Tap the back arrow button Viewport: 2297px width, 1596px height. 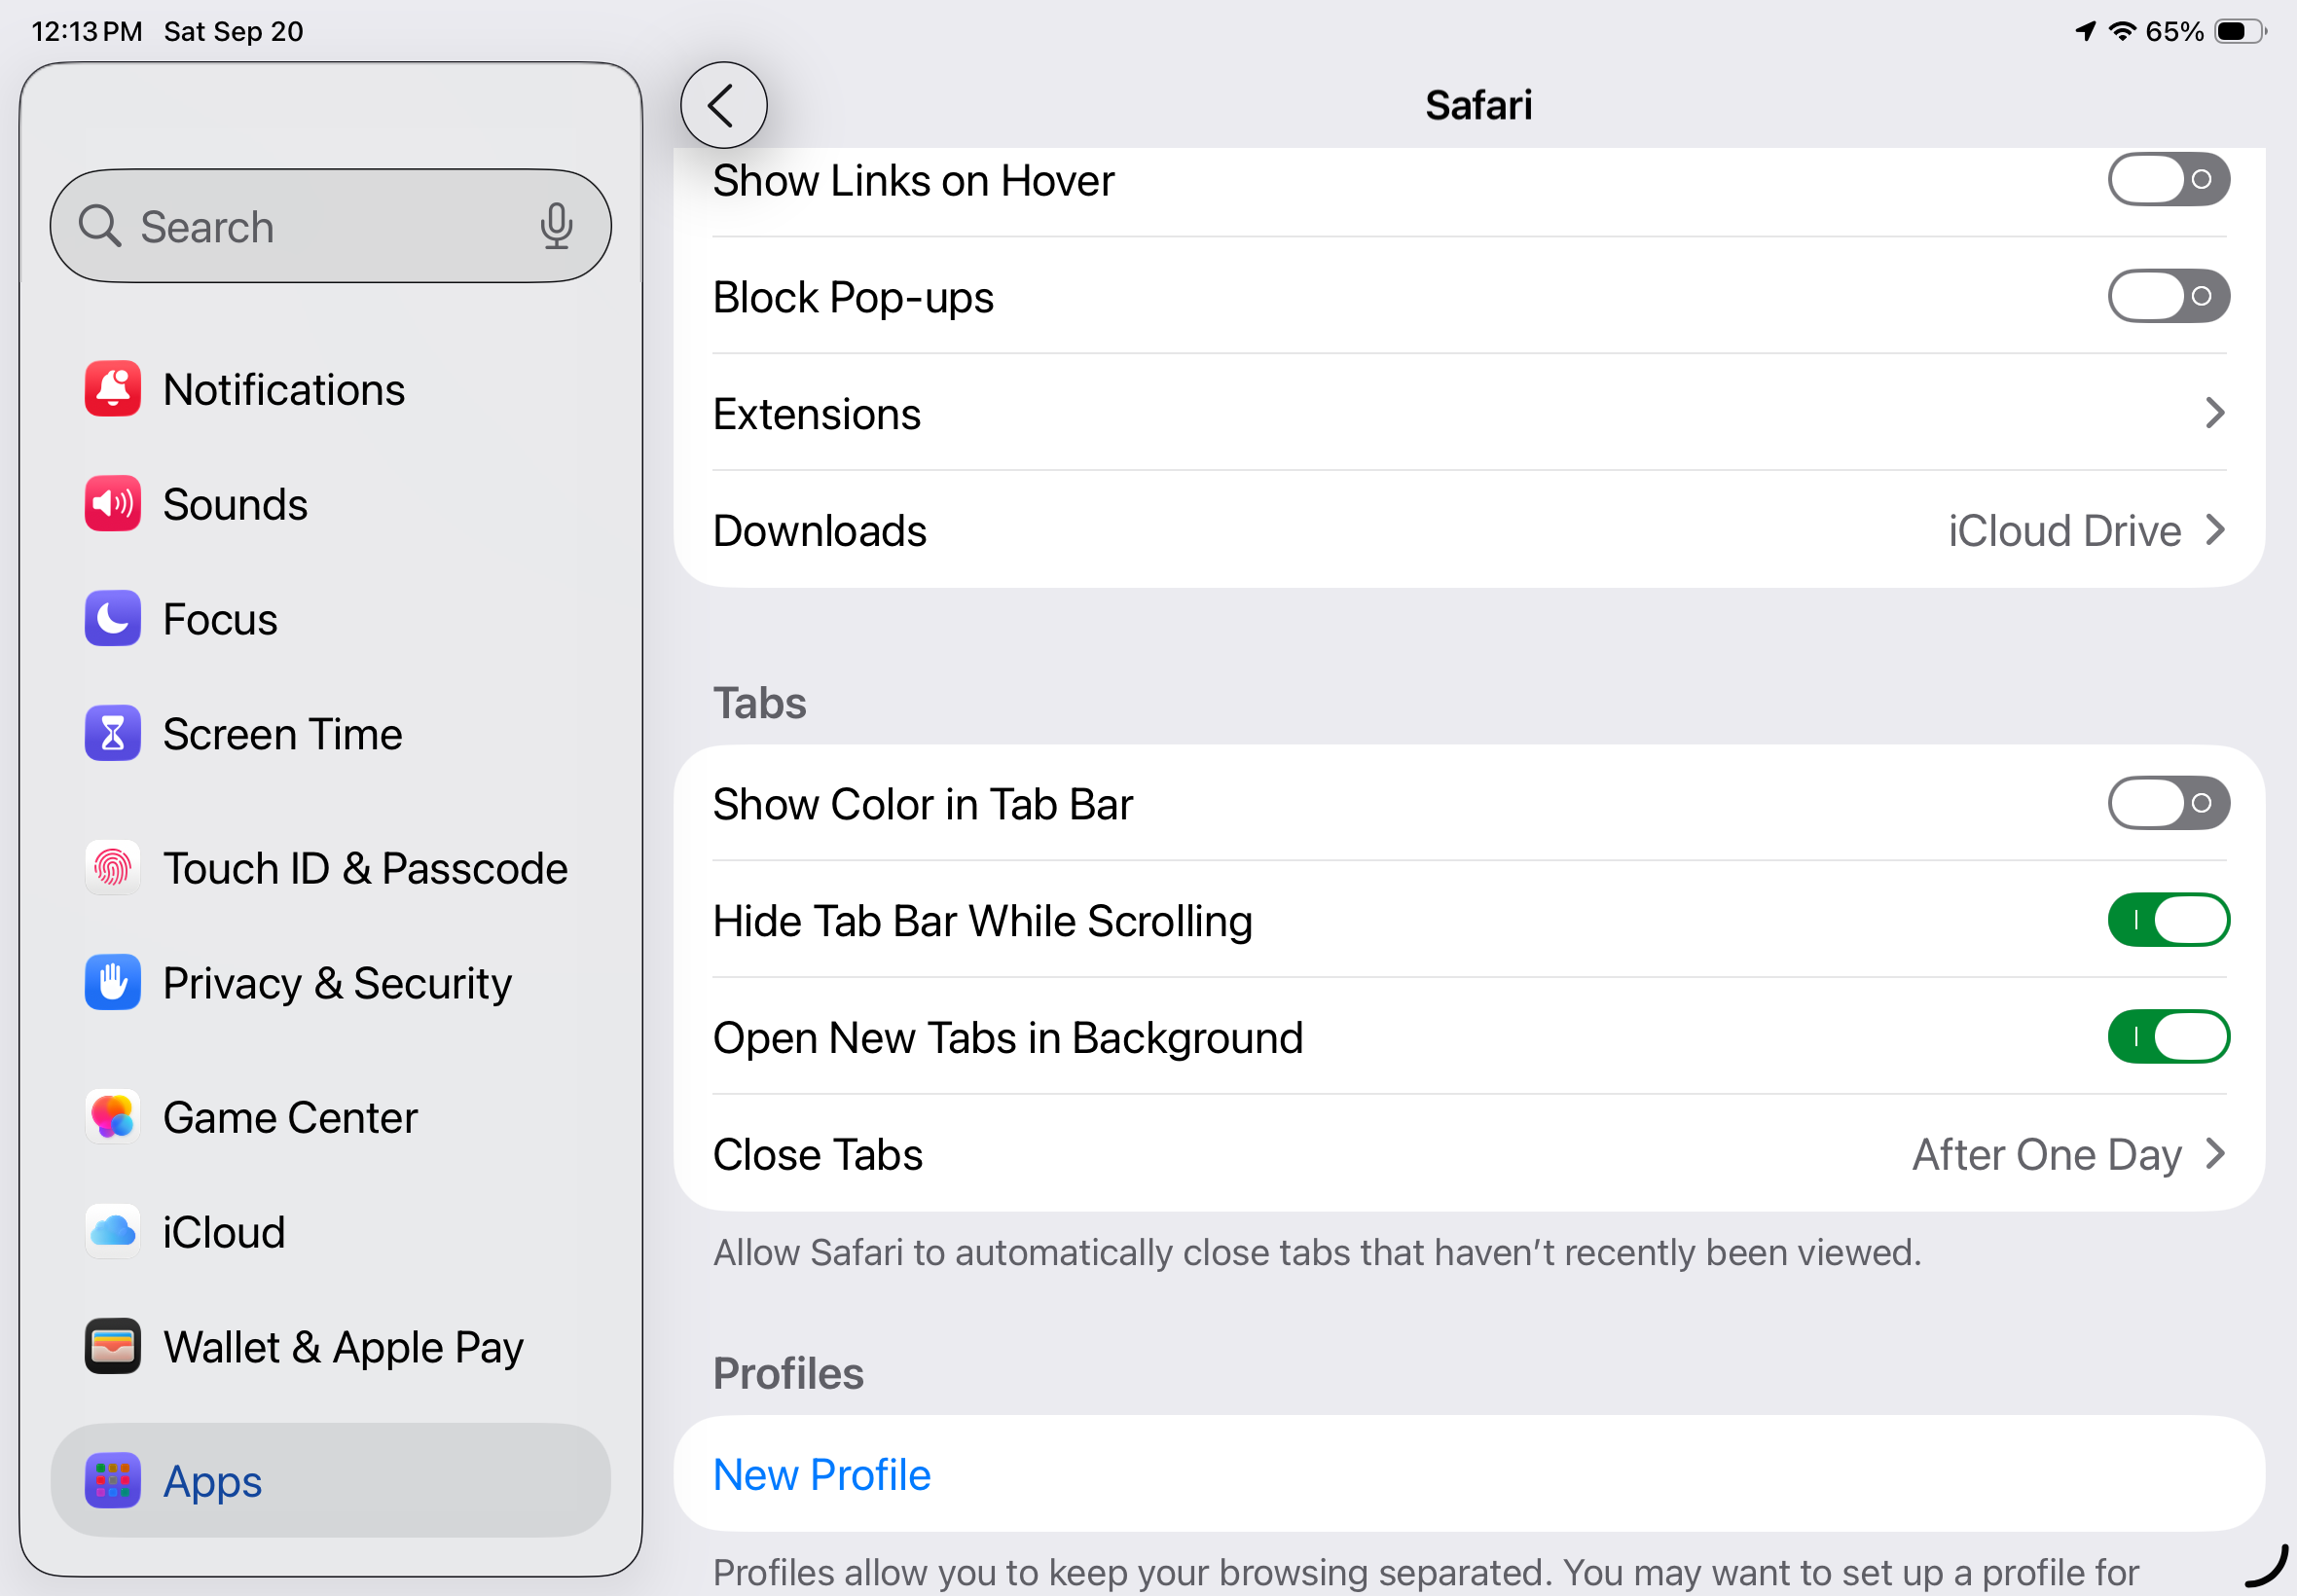point(723,105)
